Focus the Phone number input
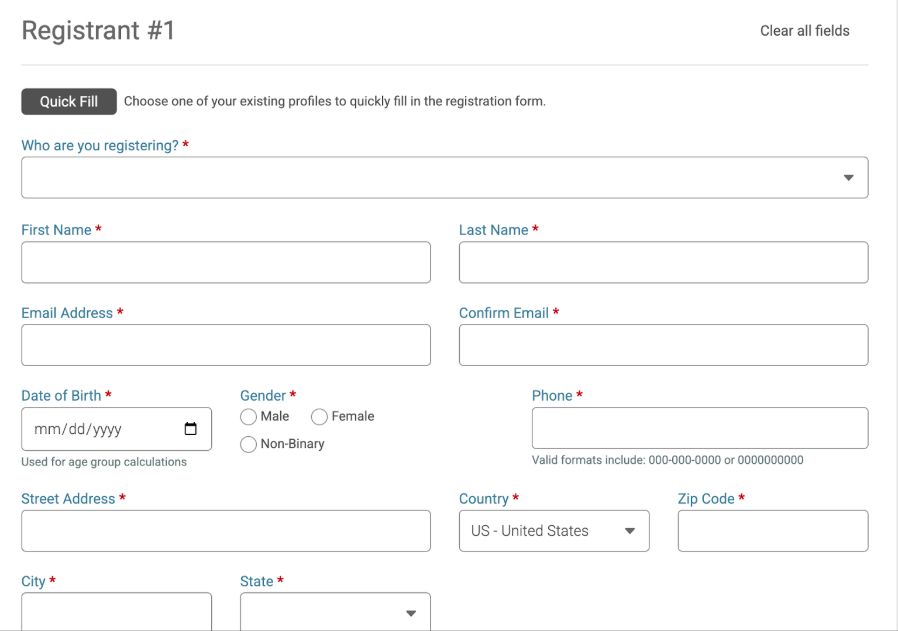Image resolution: width=898 pixels, height=631 pixels. coord(700,428)
